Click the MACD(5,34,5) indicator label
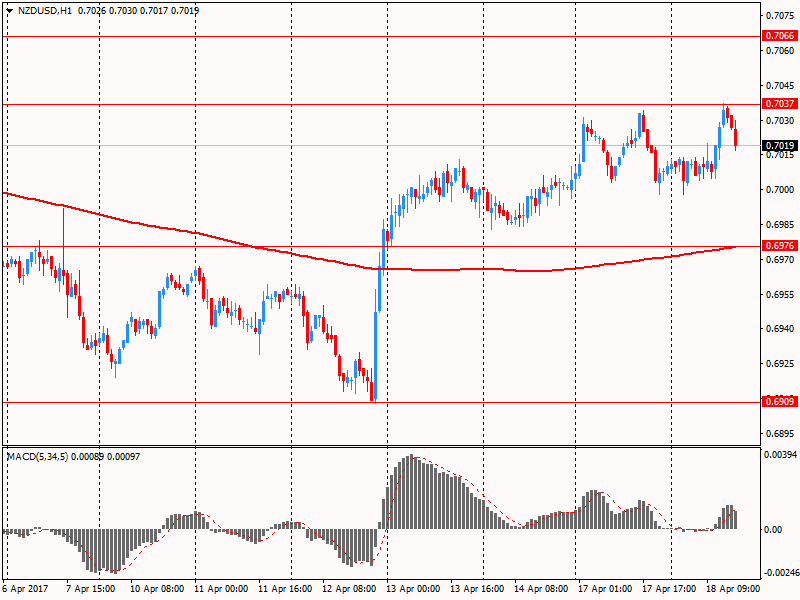800x600 pixels. [x=37, y=457]
